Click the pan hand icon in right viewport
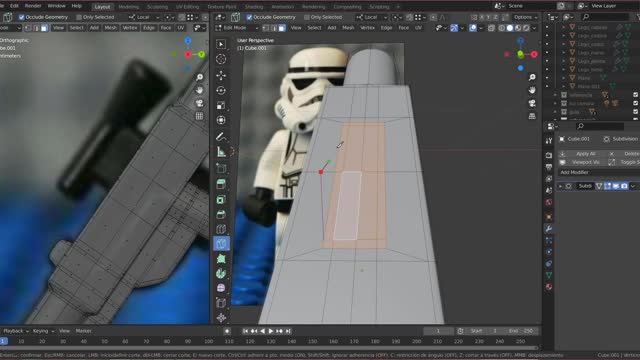The height and width of the screenshot is (360, 640). pyautogui.click(x=532, y=90)
